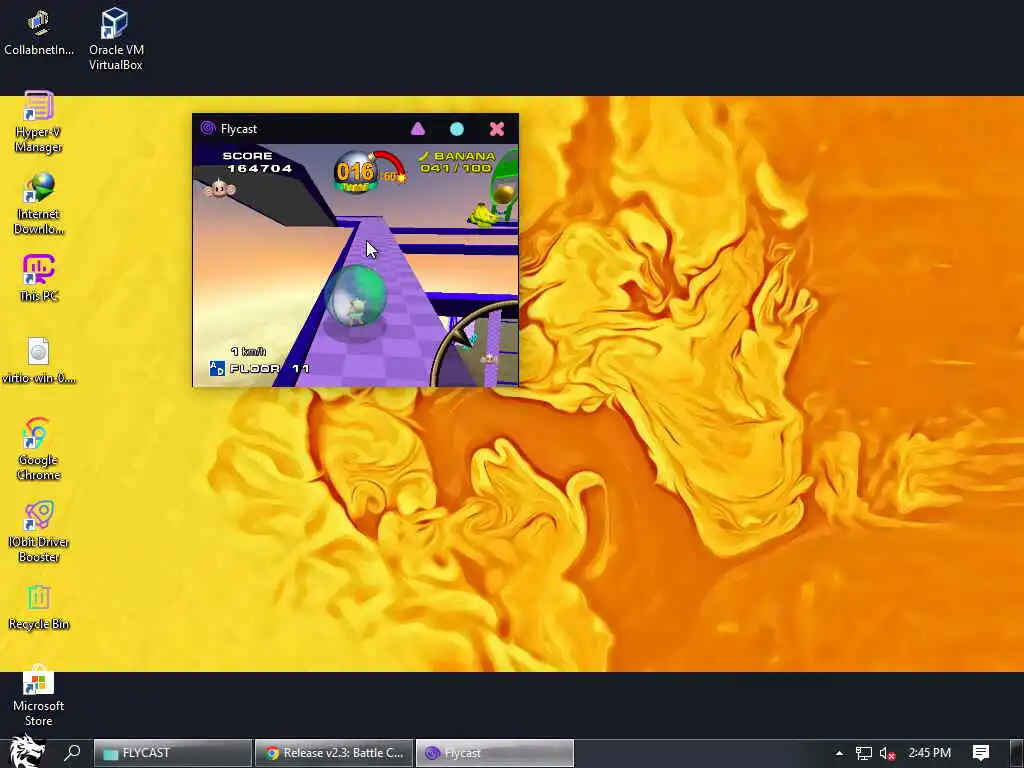Click the monkey head lives icon in game
This screenshot has height=768, width=1024.
[x=219, y=189]
